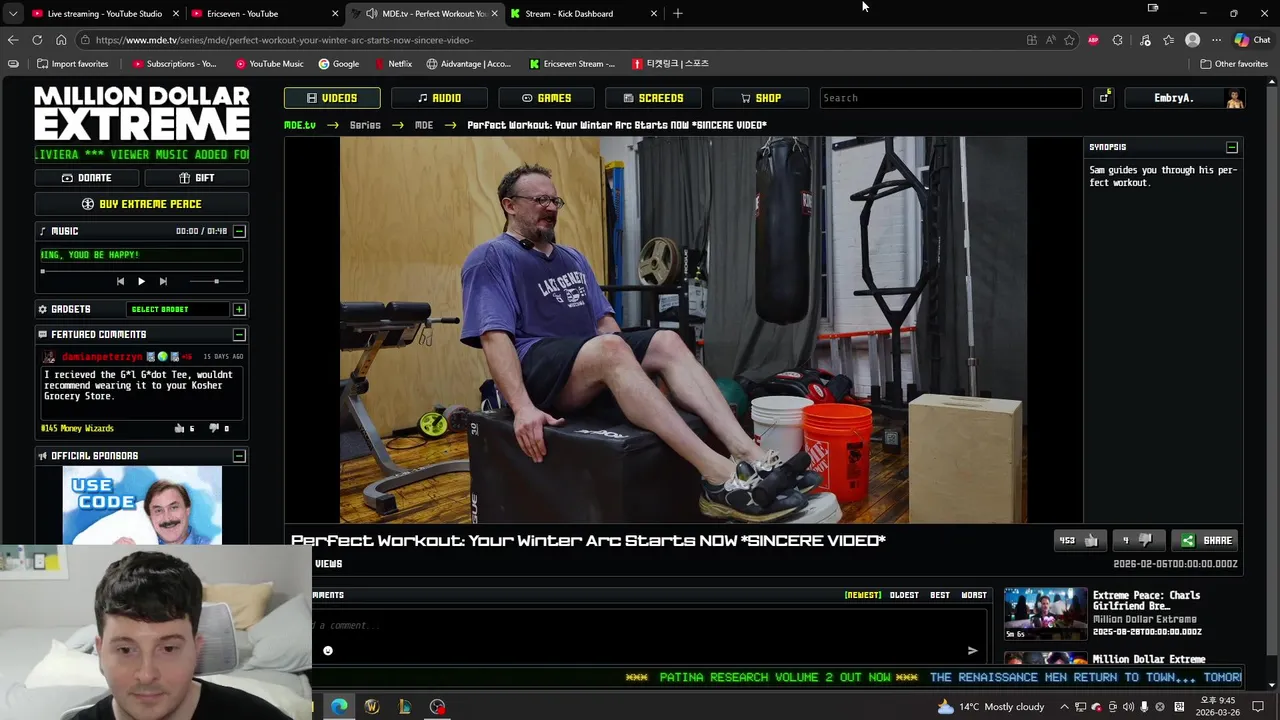Viewport: 1280px width, 720px height.
Task: Dislike the video with thumbs down
Action: (1137, 540)
